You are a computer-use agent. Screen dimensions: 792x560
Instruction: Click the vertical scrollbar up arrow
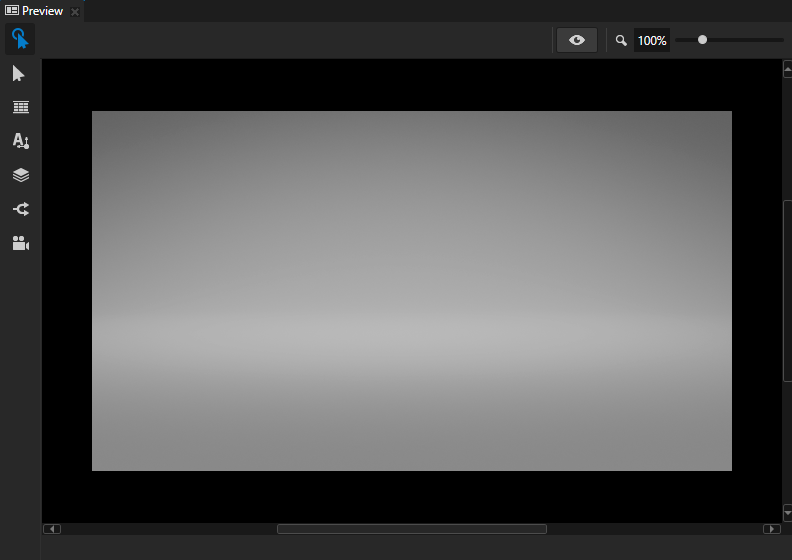click(787, 69)
